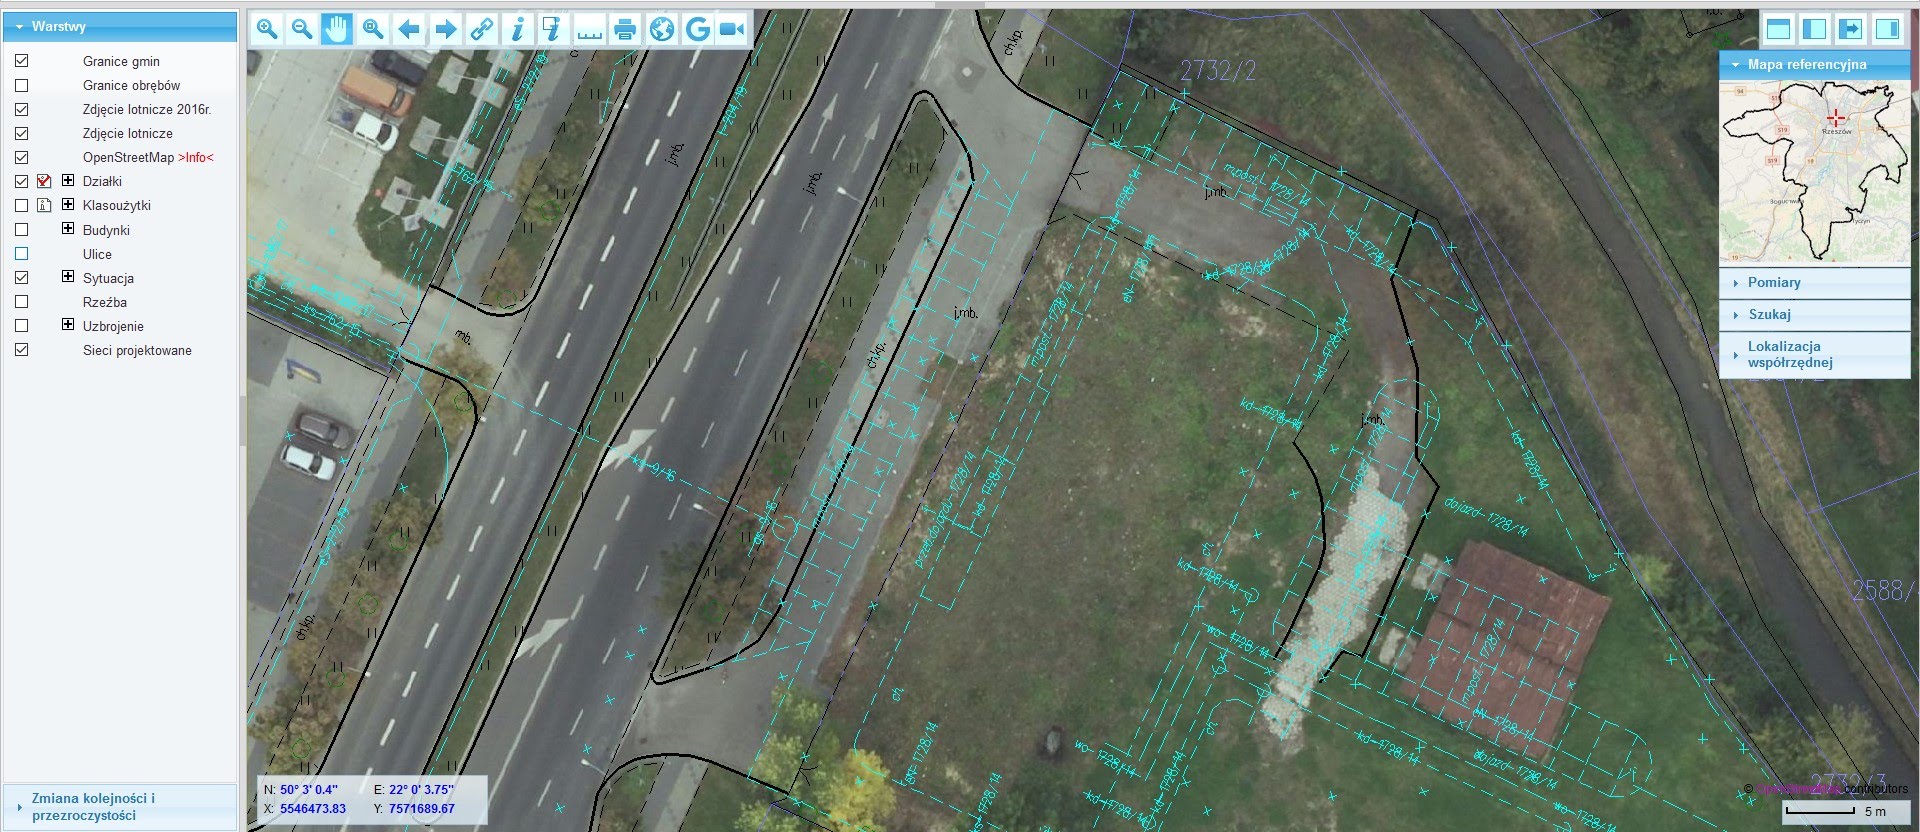Viewport: 1920px width, 832px height.
Task: Click the sidebar arrow layout icon
Action: [x=1850, y=29]
